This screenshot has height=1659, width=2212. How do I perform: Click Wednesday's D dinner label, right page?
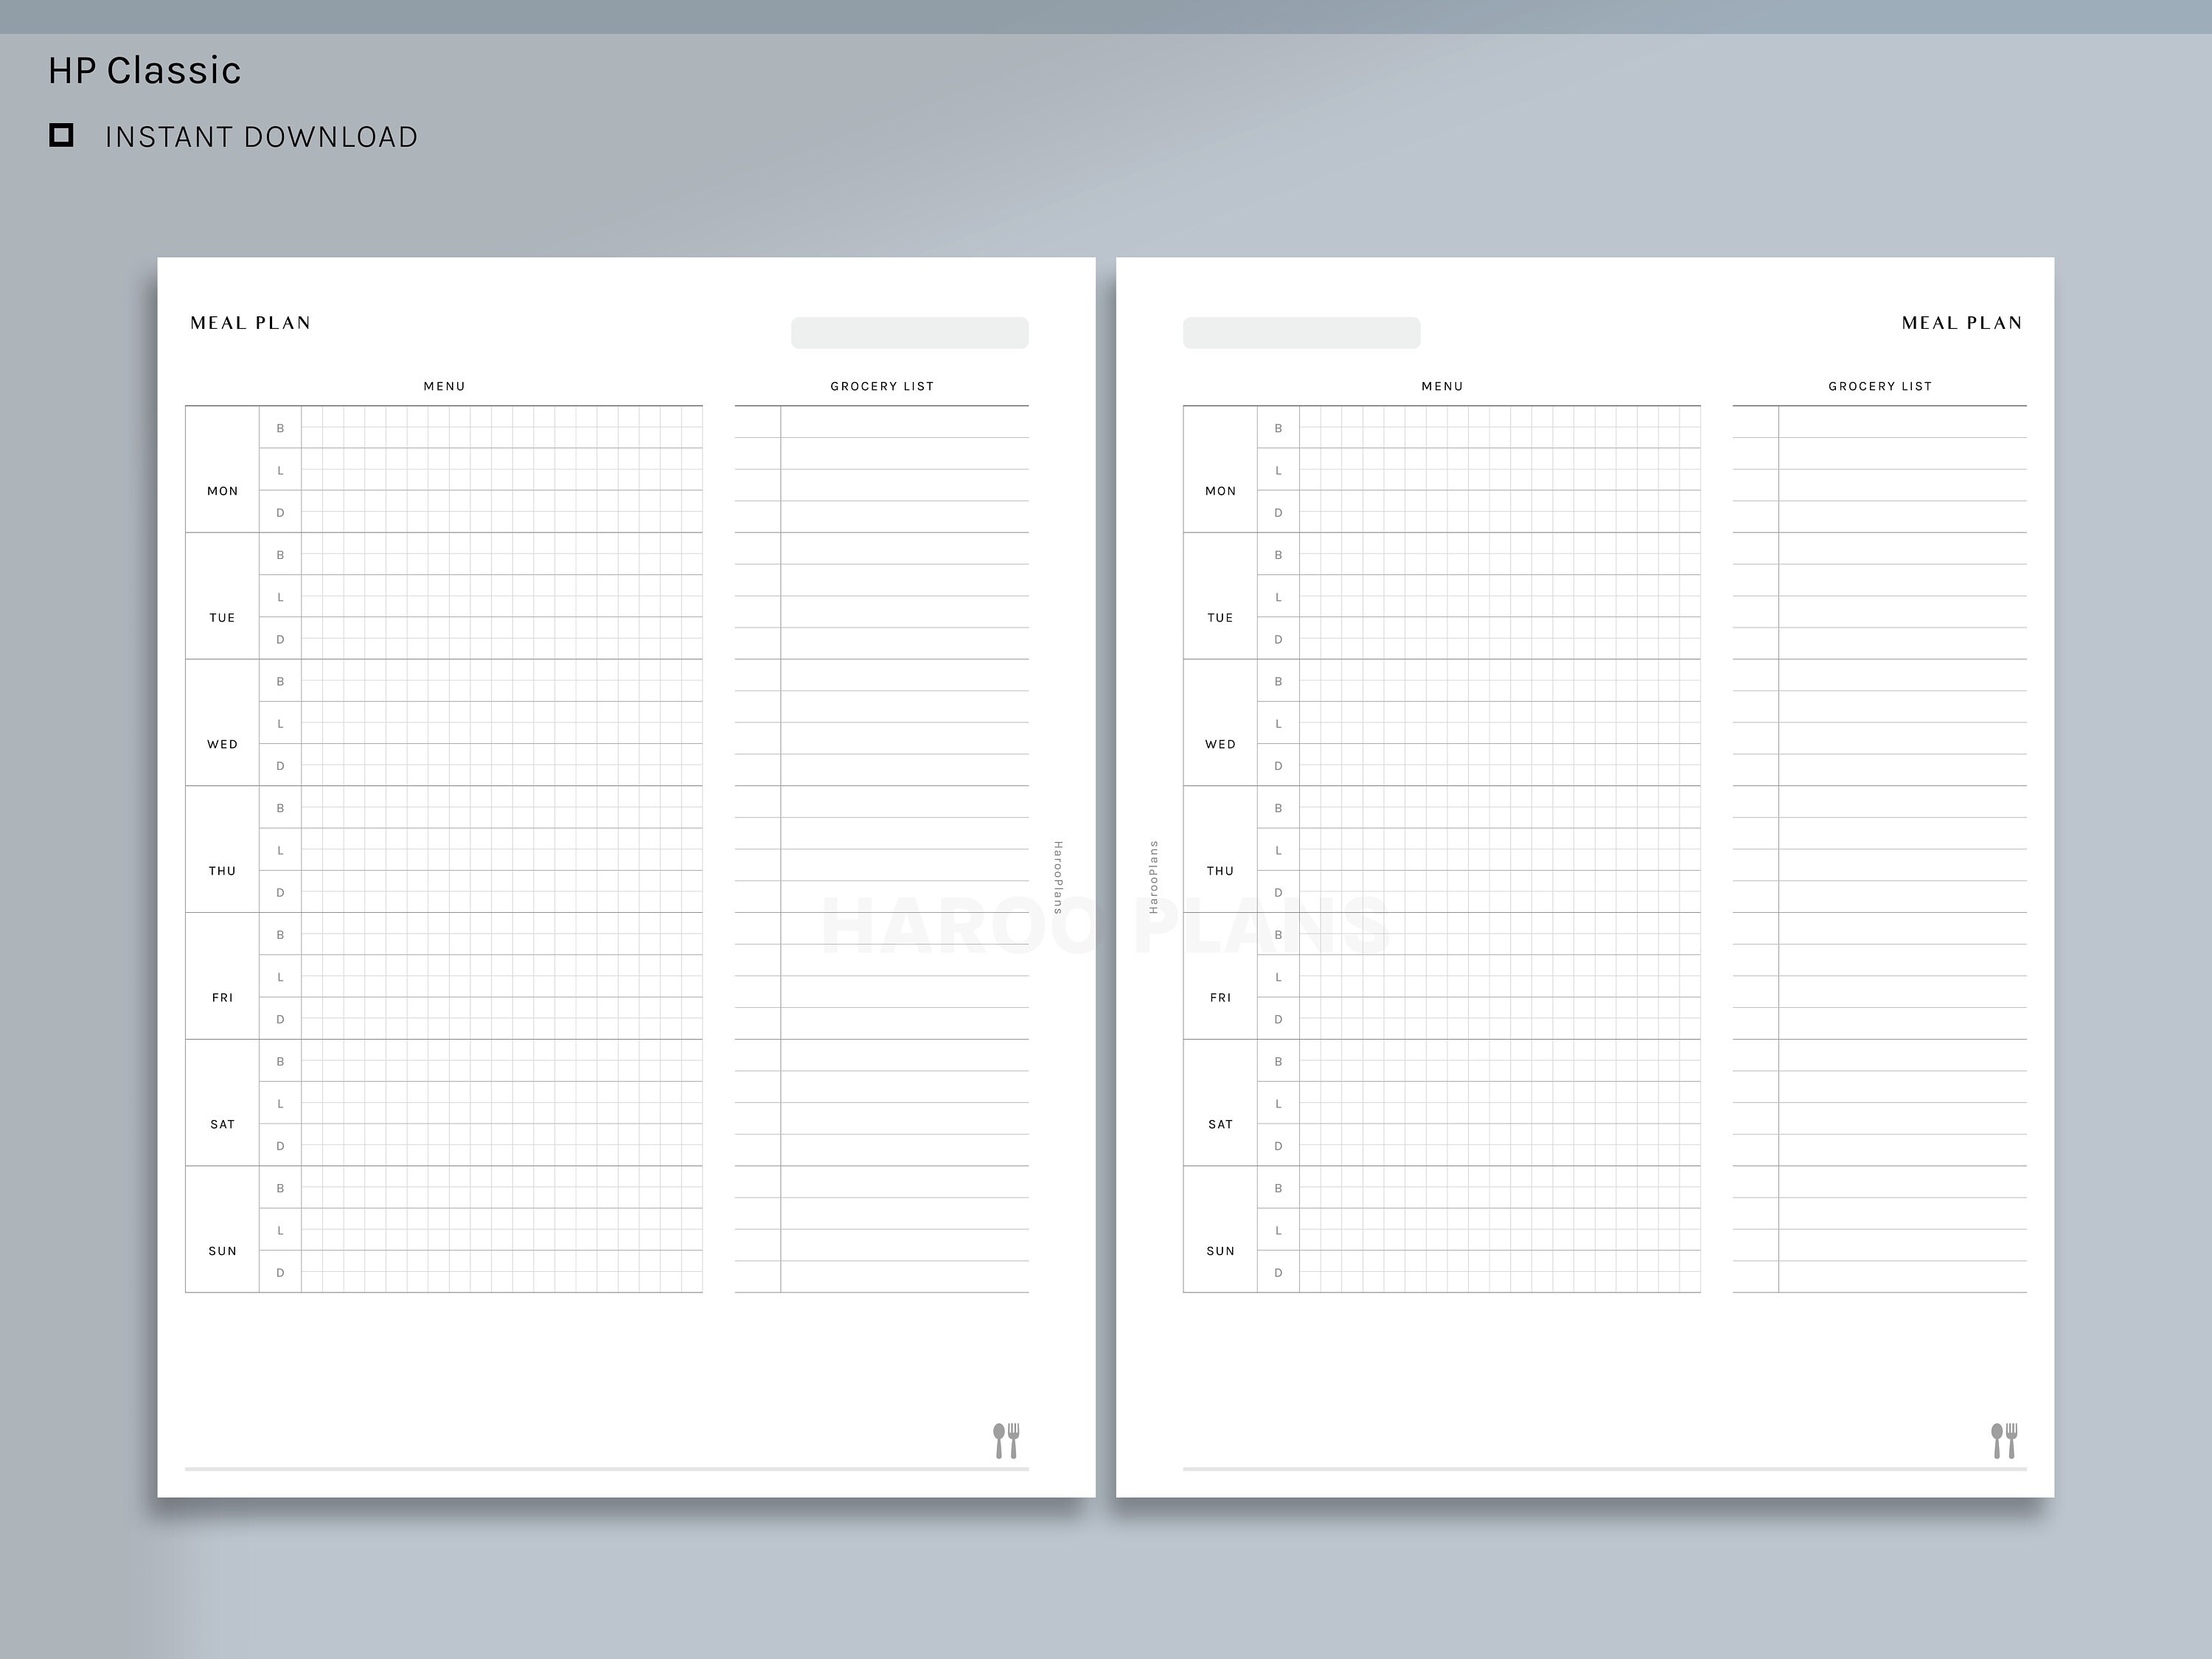(x=1278, y=766)
